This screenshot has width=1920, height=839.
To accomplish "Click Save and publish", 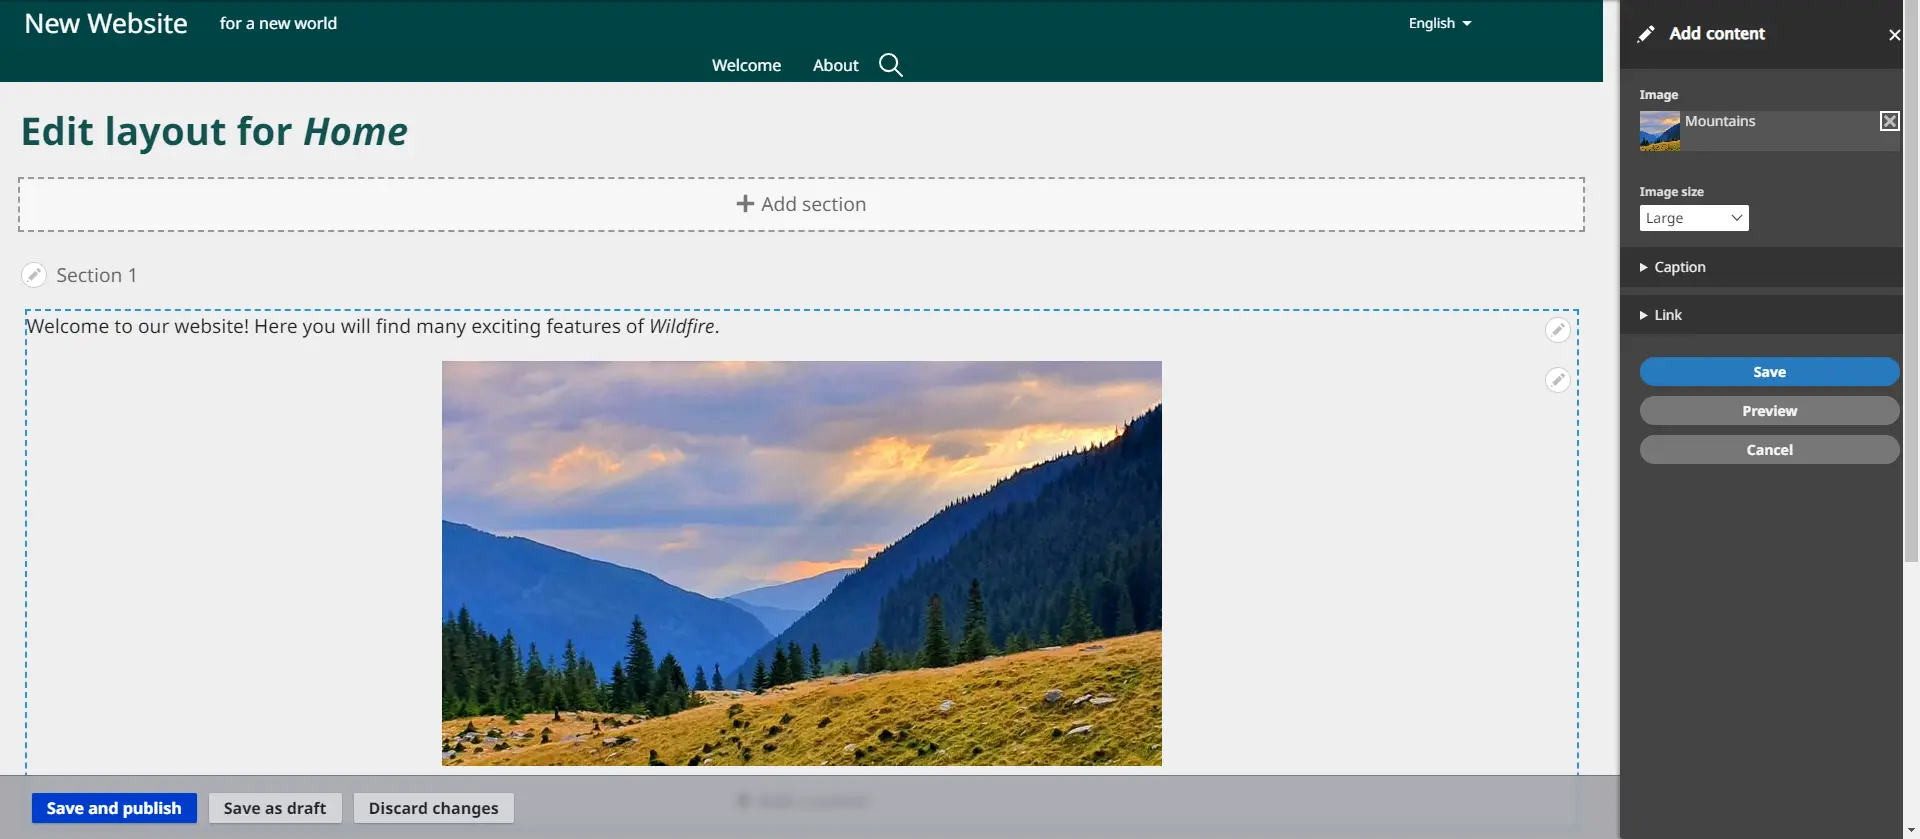I will (x=114, y=808).
